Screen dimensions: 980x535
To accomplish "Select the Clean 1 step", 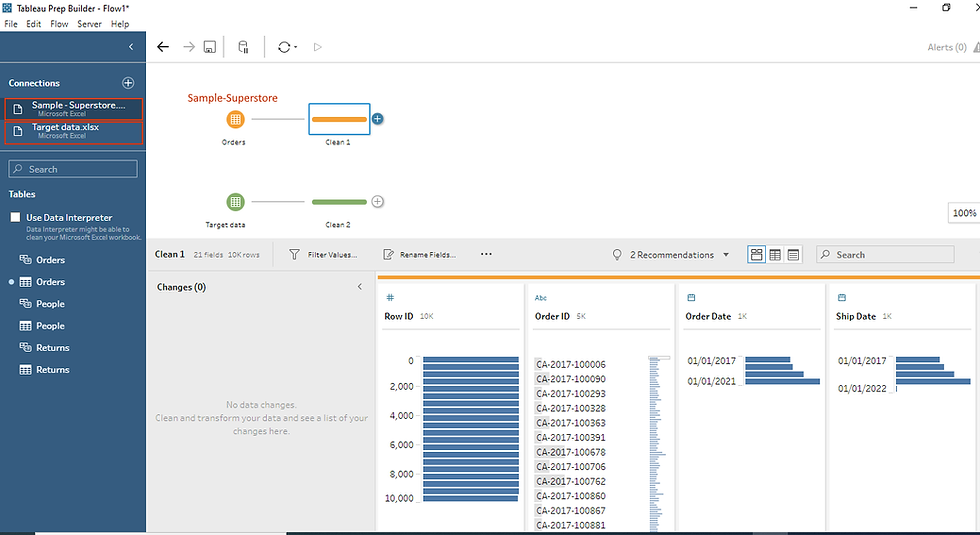I will [x=339, y=119].
